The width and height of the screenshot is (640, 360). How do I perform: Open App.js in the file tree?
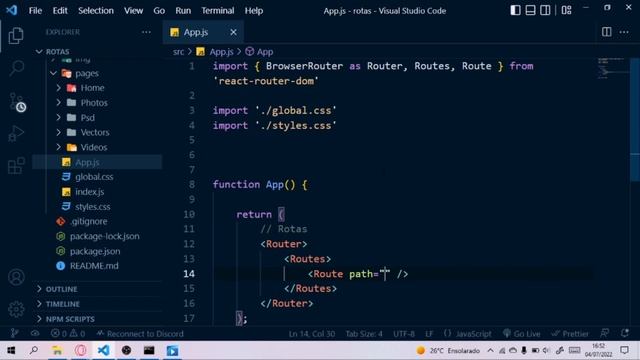97,162
